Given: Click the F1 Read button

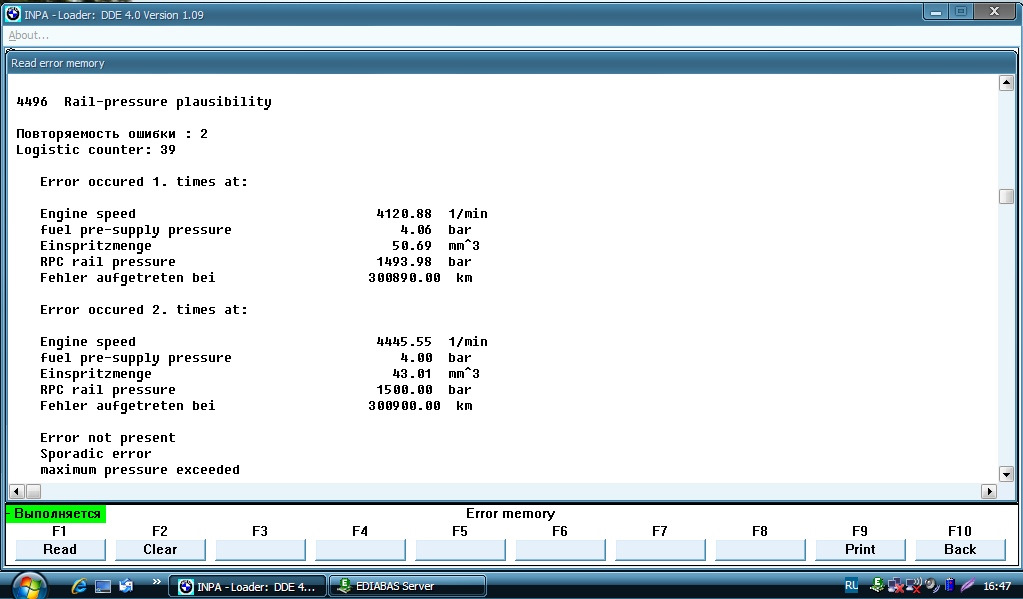Looking at the screenshot, I should tap(60, 549).
